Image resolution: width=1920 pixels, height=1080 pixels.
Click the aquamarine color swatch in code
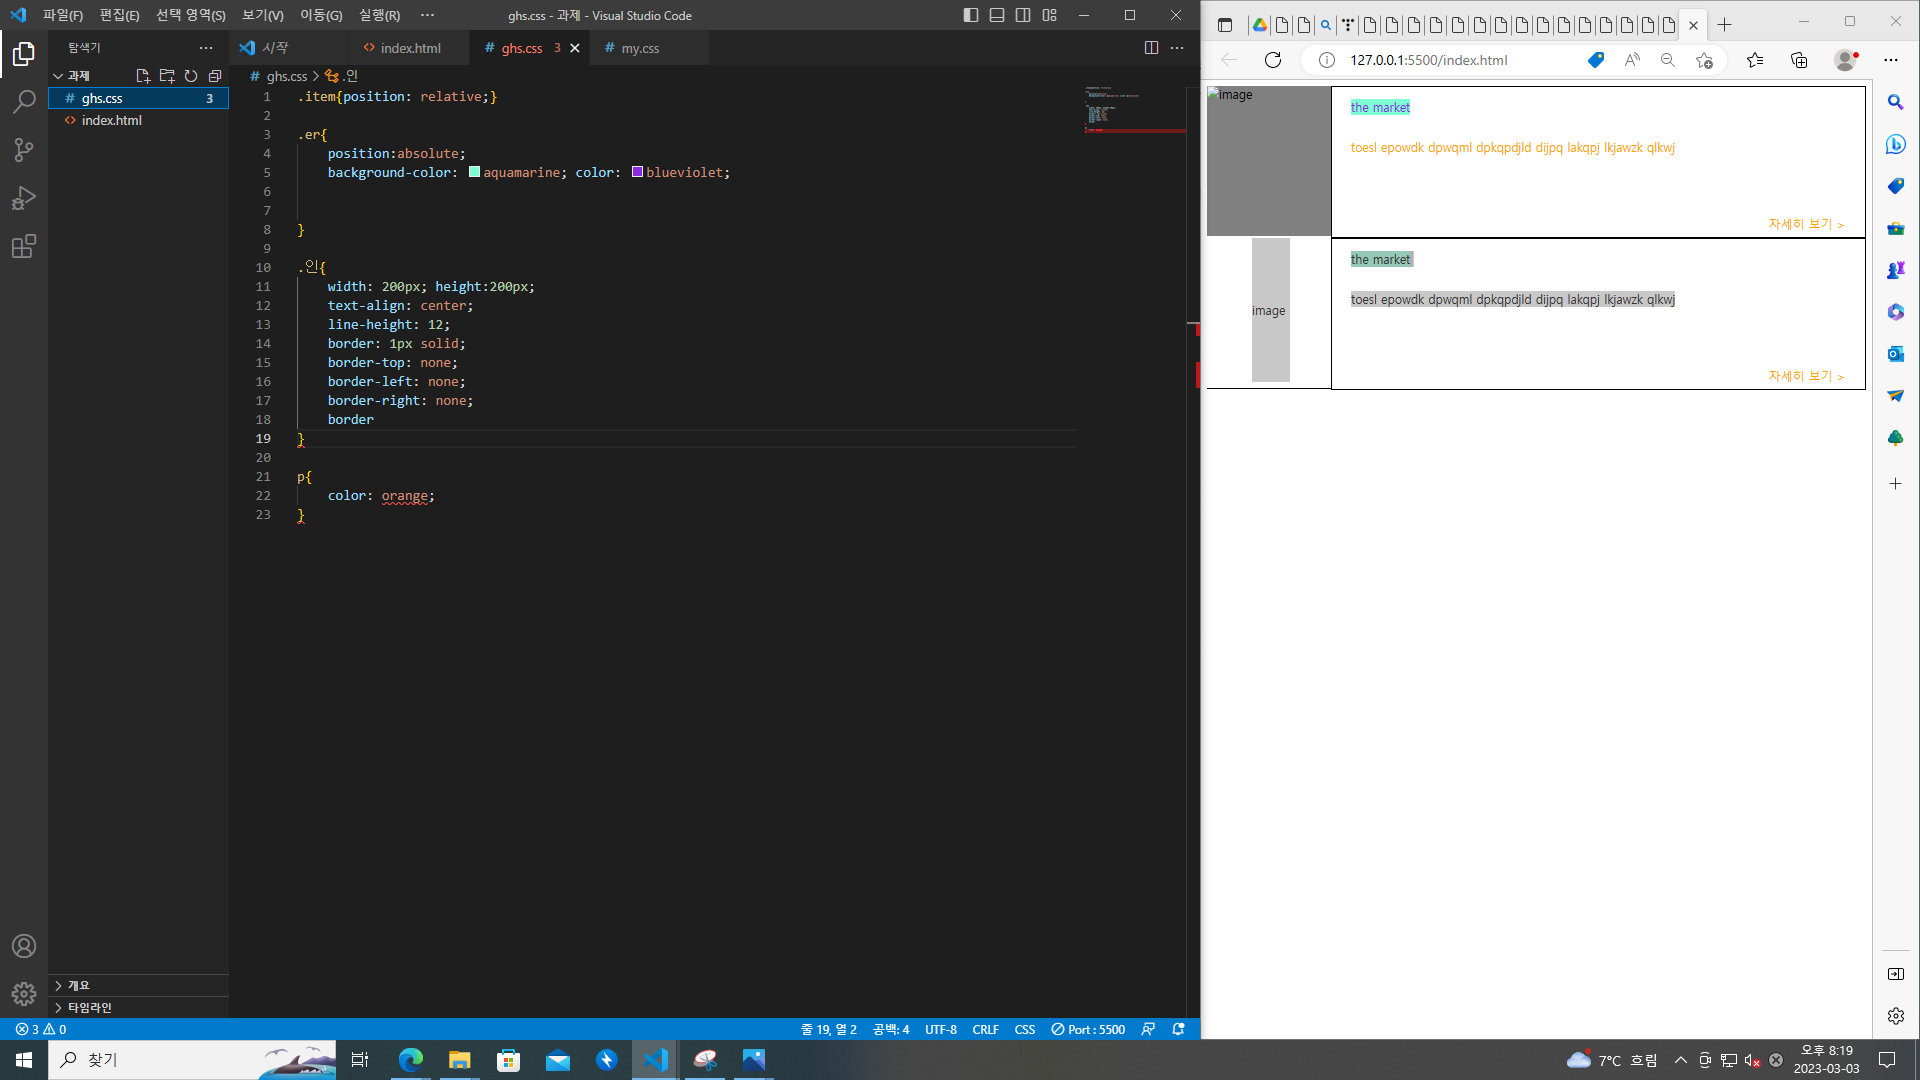tap(475, 172)
